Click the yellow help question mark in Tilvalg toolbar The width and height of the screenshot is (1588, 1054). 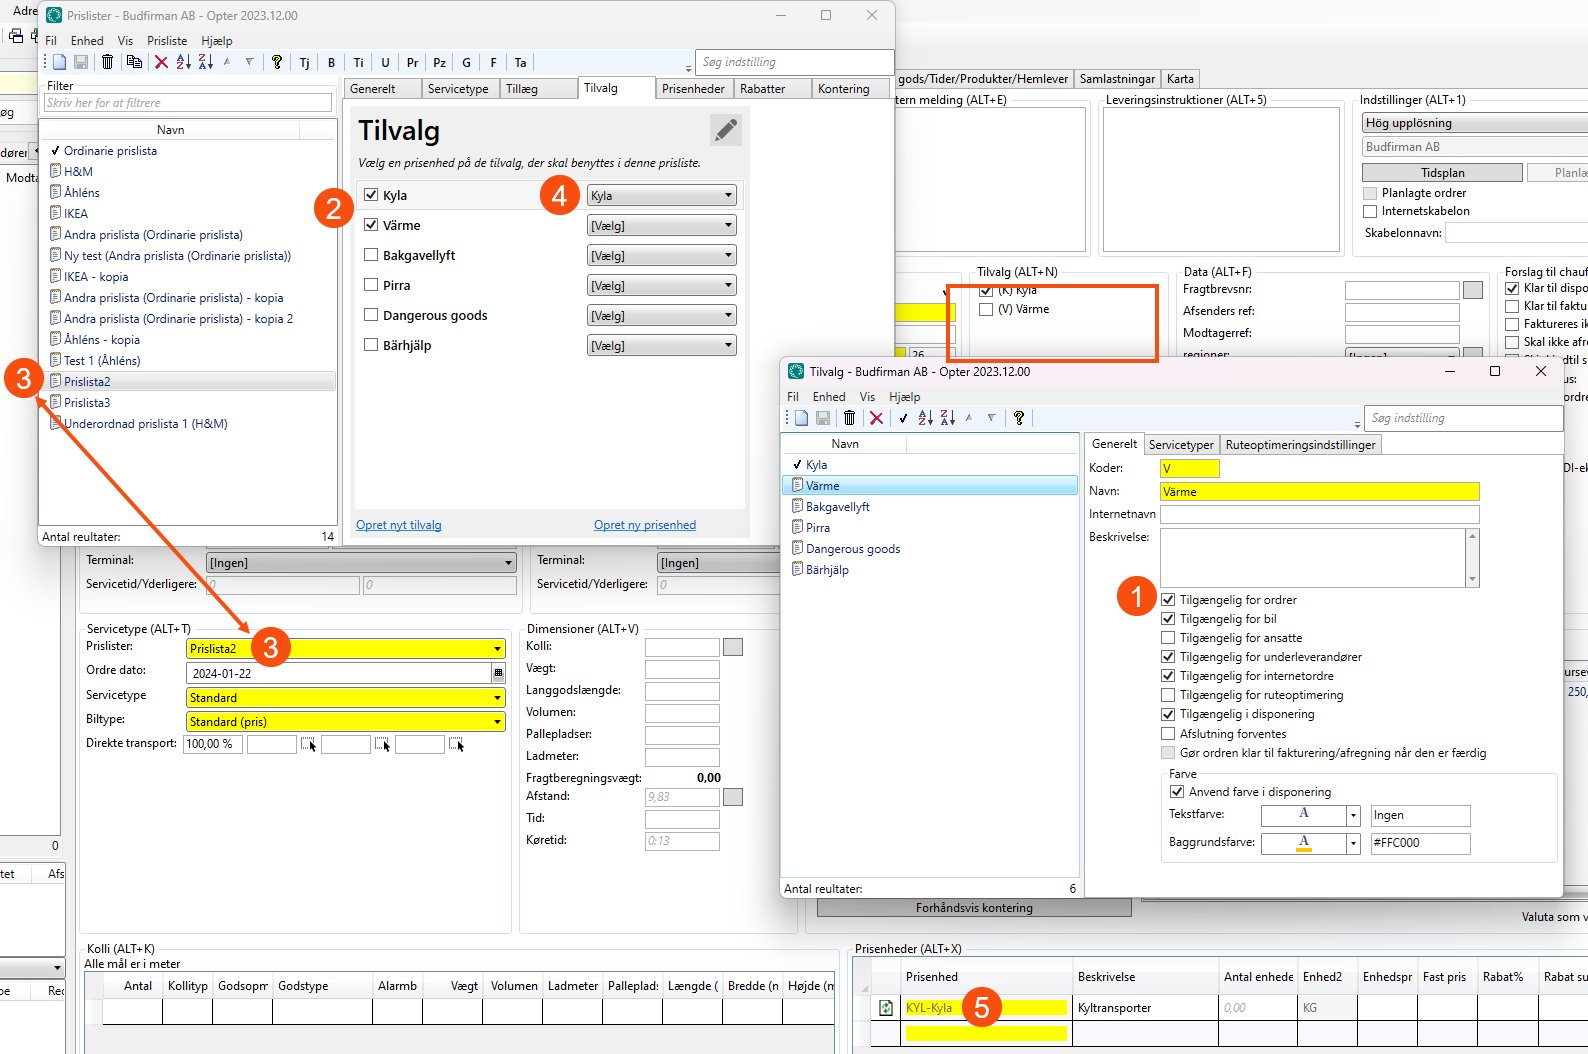click(1018, 418)
